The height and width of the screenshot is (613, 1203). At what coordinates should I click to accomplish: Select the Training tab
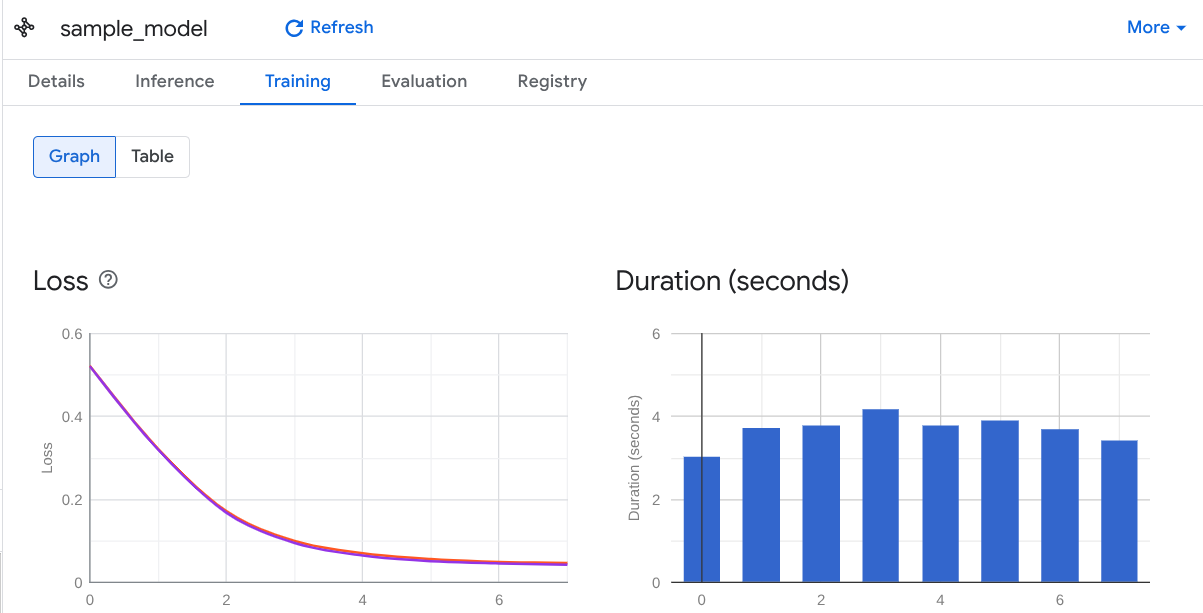point(298,82)
